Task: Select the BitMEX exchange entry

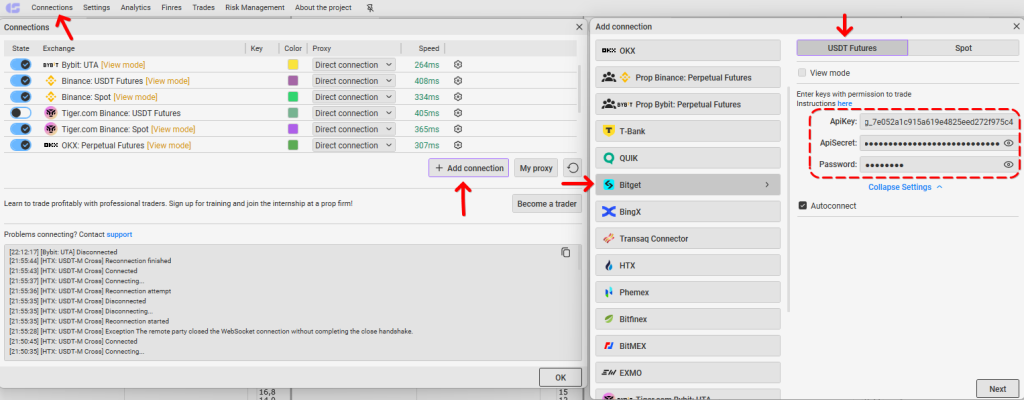Action: tap(688, 346)
